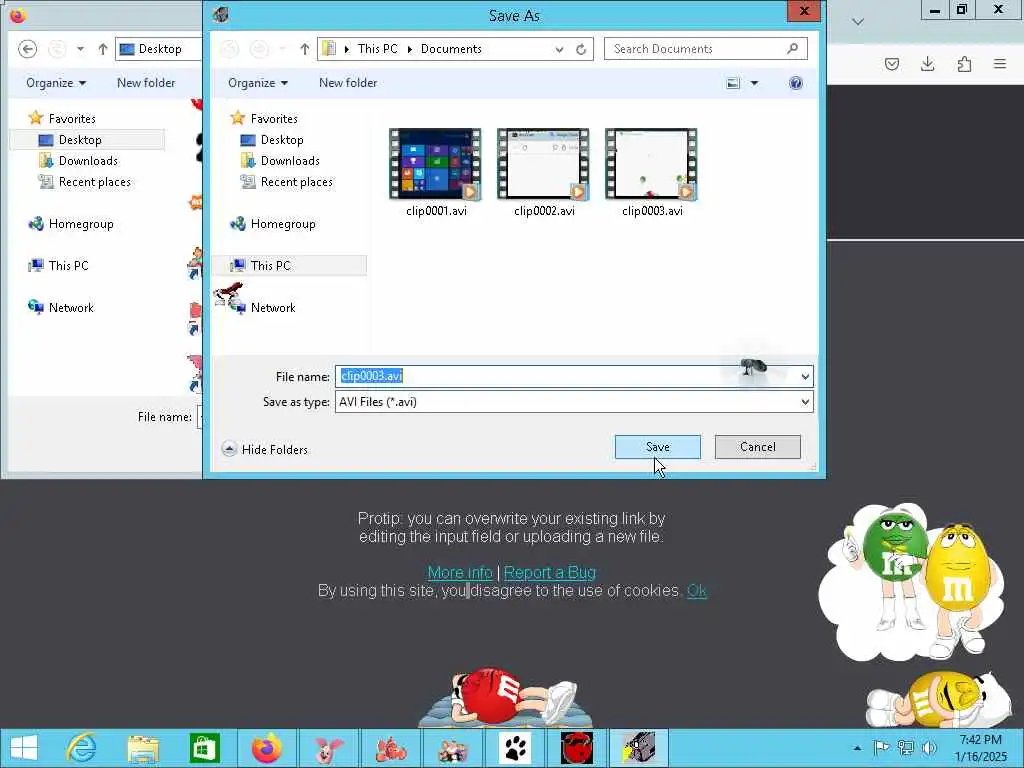Open the Windows Store taskbar icon
This screenshot has width=1024, height=768.
click(204, 748)
